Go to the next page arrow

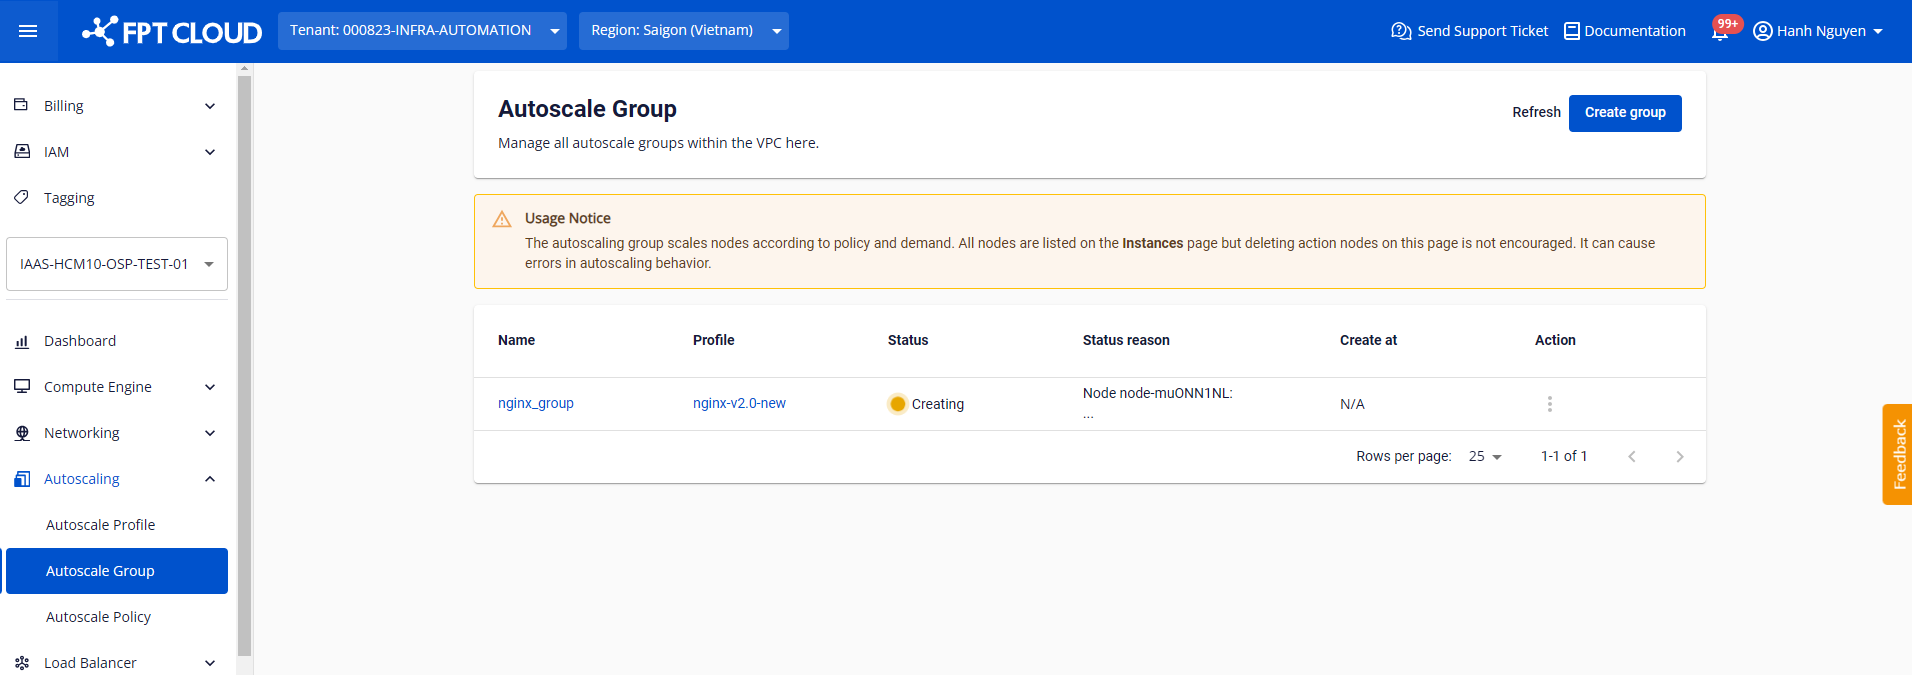tap(1679, 457)
